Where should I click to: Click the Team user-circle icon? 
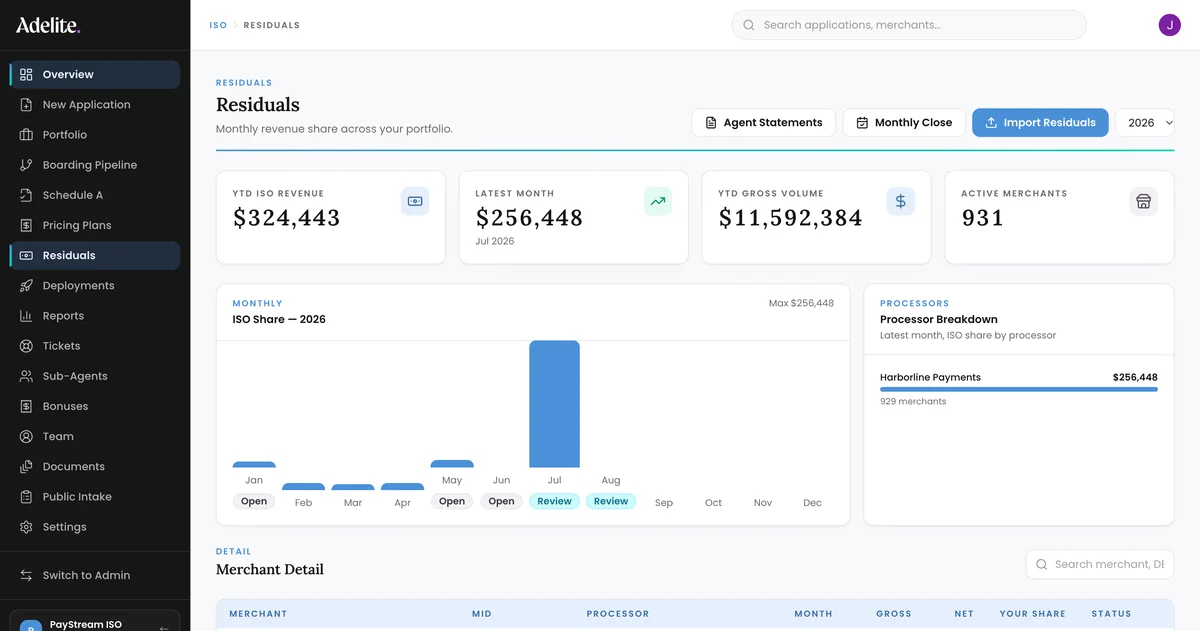click(26, 436)
